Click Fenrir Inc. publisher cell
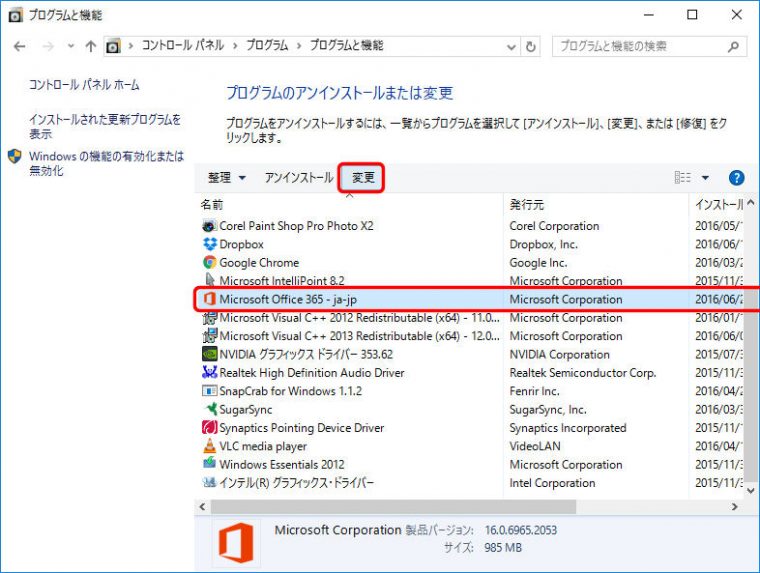Viewport: 760px width, 573px height. (x=534, y=391)
